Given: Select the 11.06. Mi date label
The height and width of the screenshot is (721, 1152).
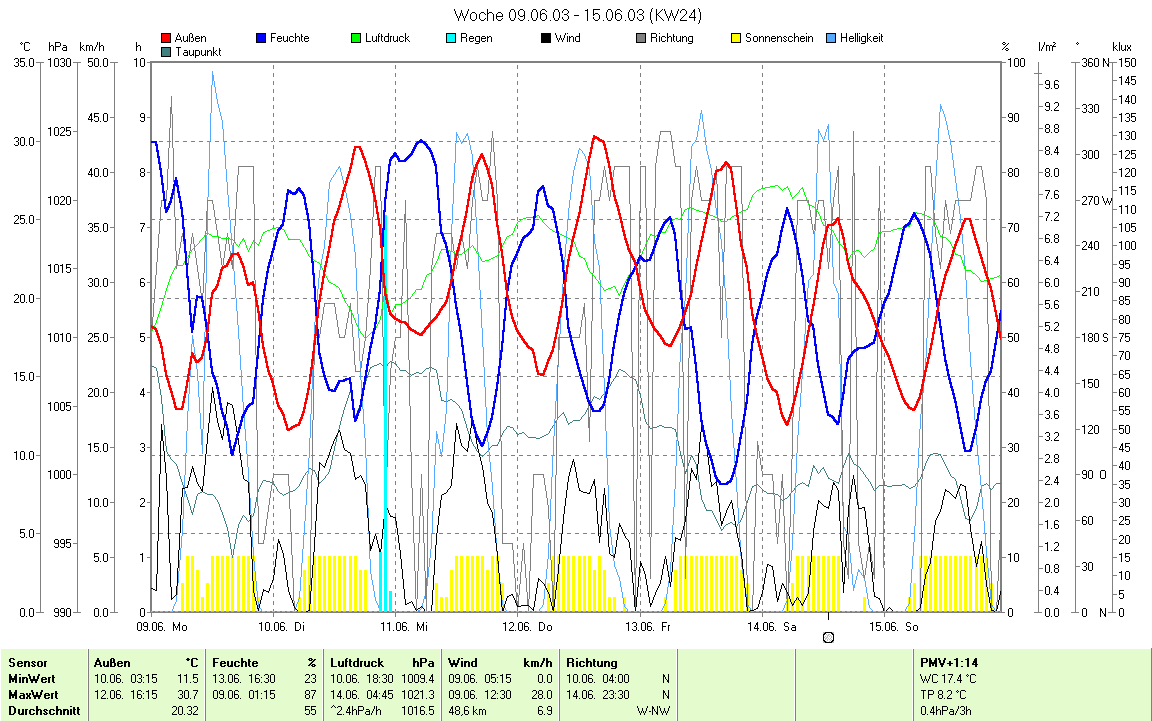Looking at the screenshot, I should point(407,627).
